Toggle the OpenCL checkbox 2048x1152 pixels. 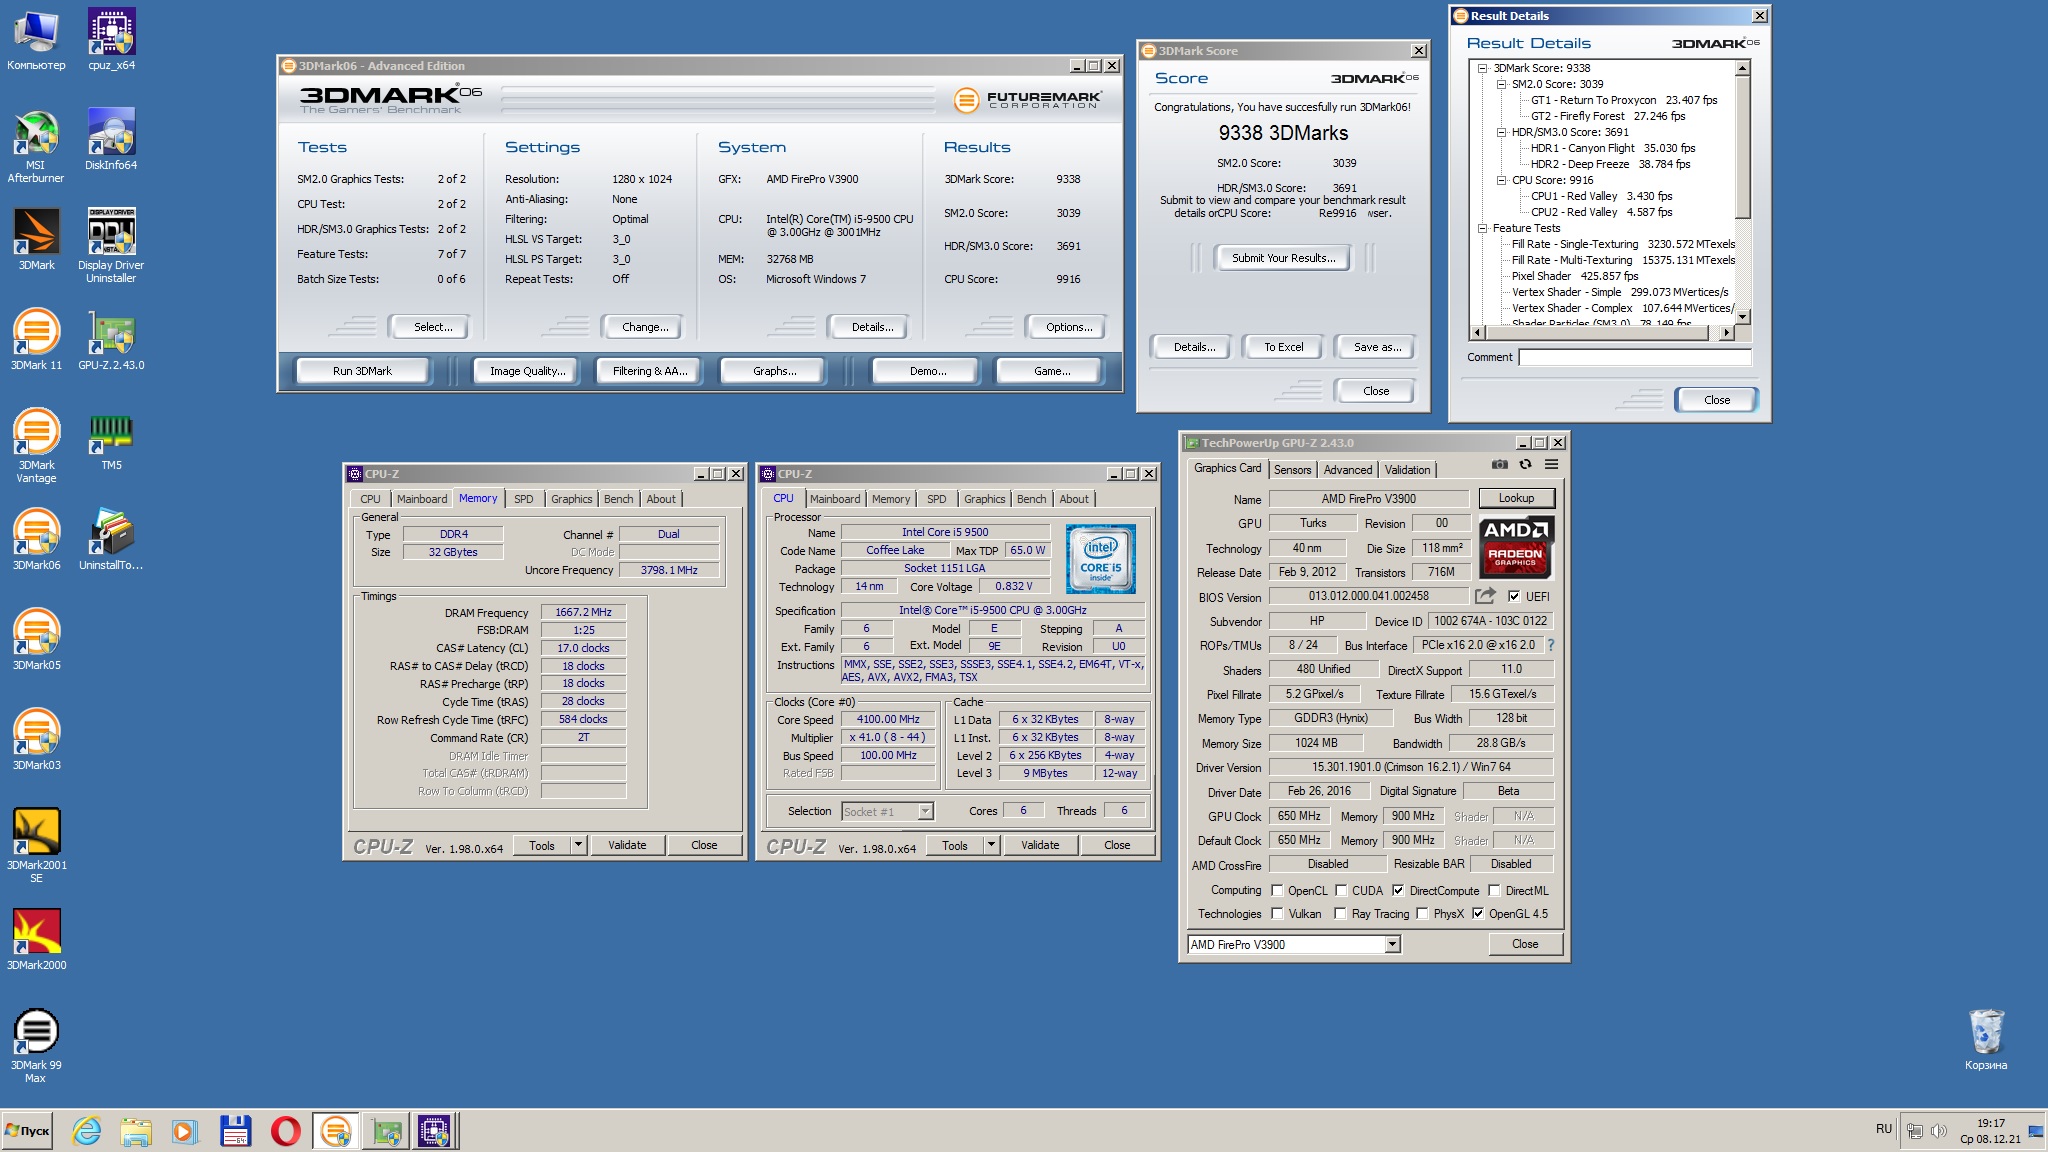(1277, 890)
